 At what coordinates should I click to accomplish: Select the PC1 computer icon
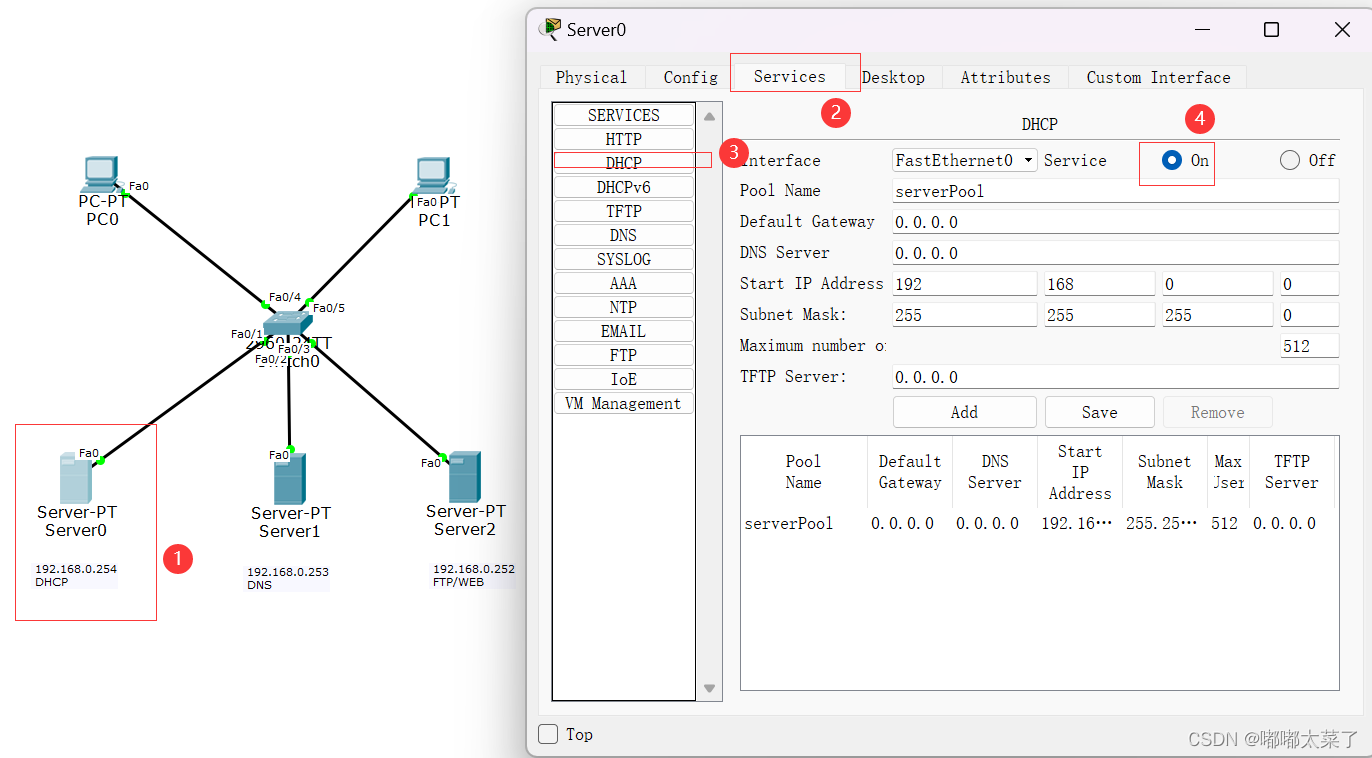pos(433,175)
